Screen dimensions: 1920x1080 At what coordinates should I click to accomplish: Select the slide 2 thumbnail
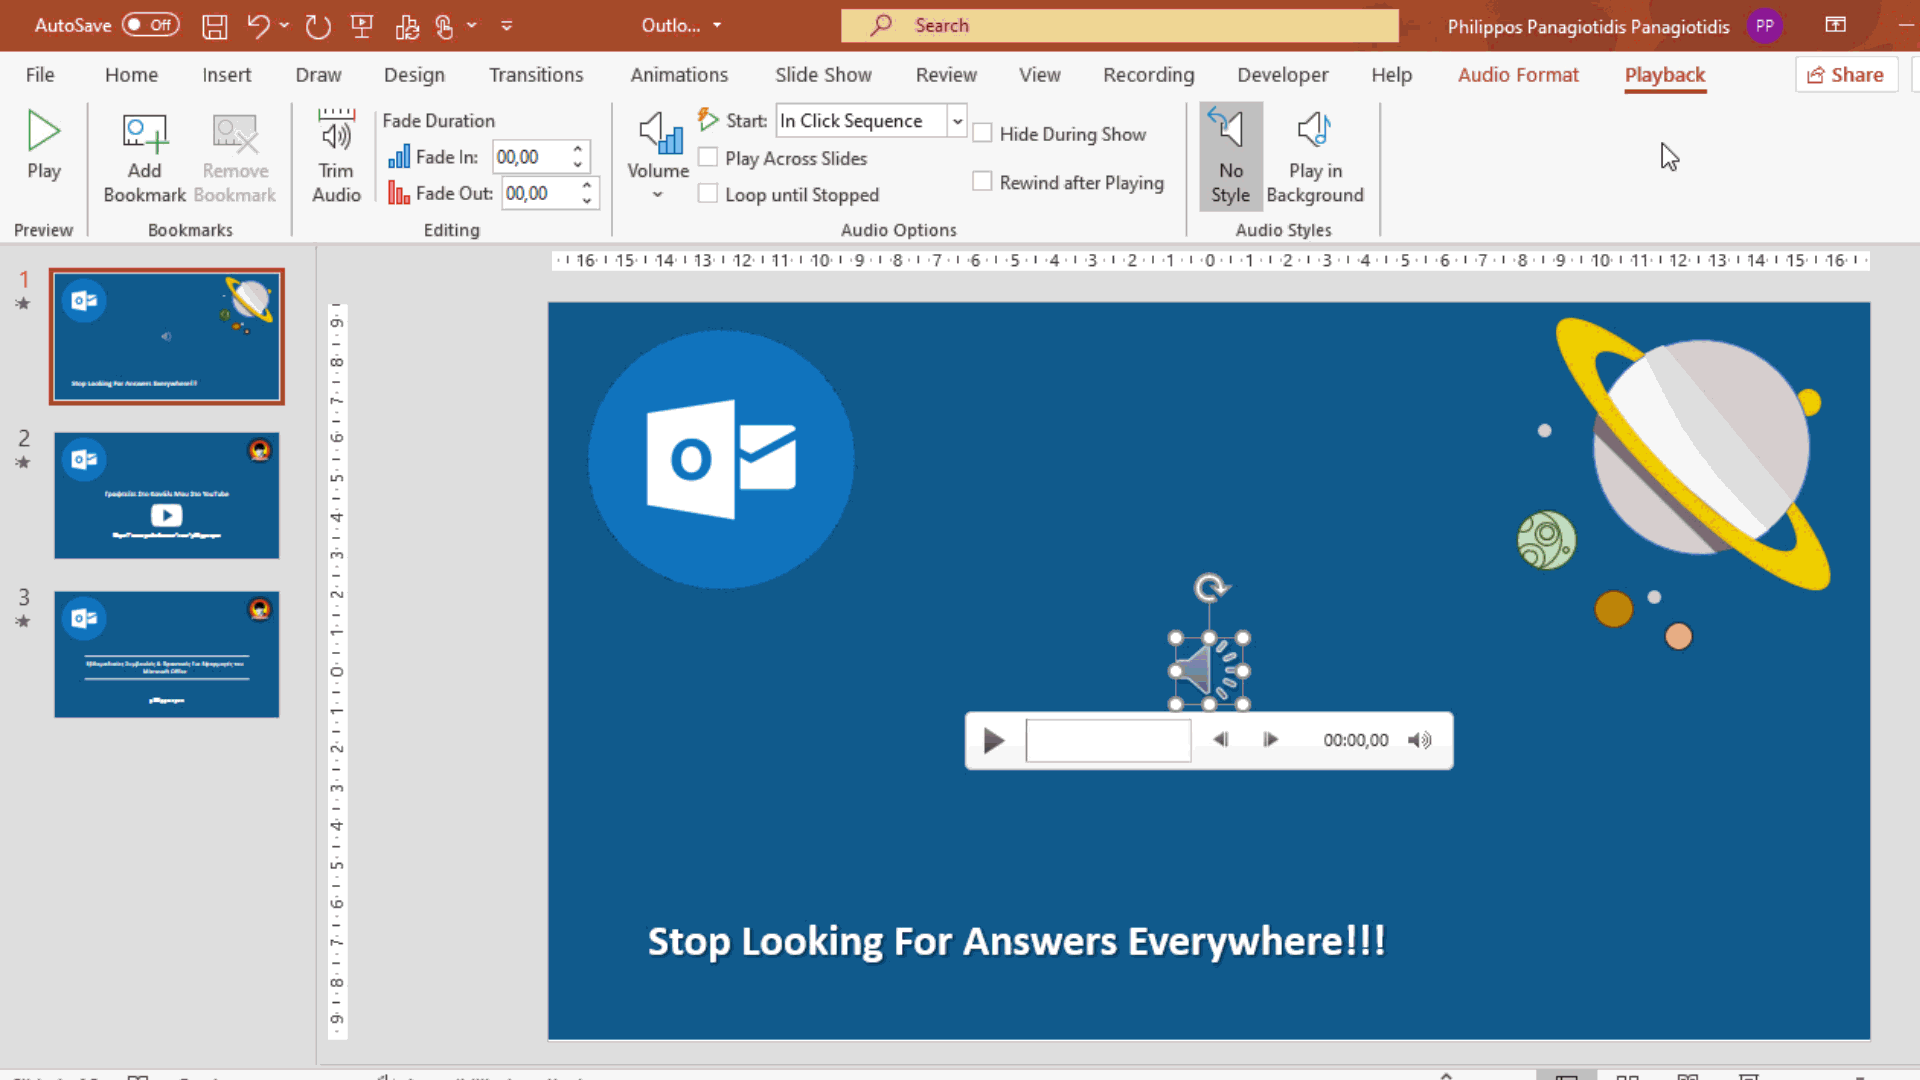tap(166, 494)
